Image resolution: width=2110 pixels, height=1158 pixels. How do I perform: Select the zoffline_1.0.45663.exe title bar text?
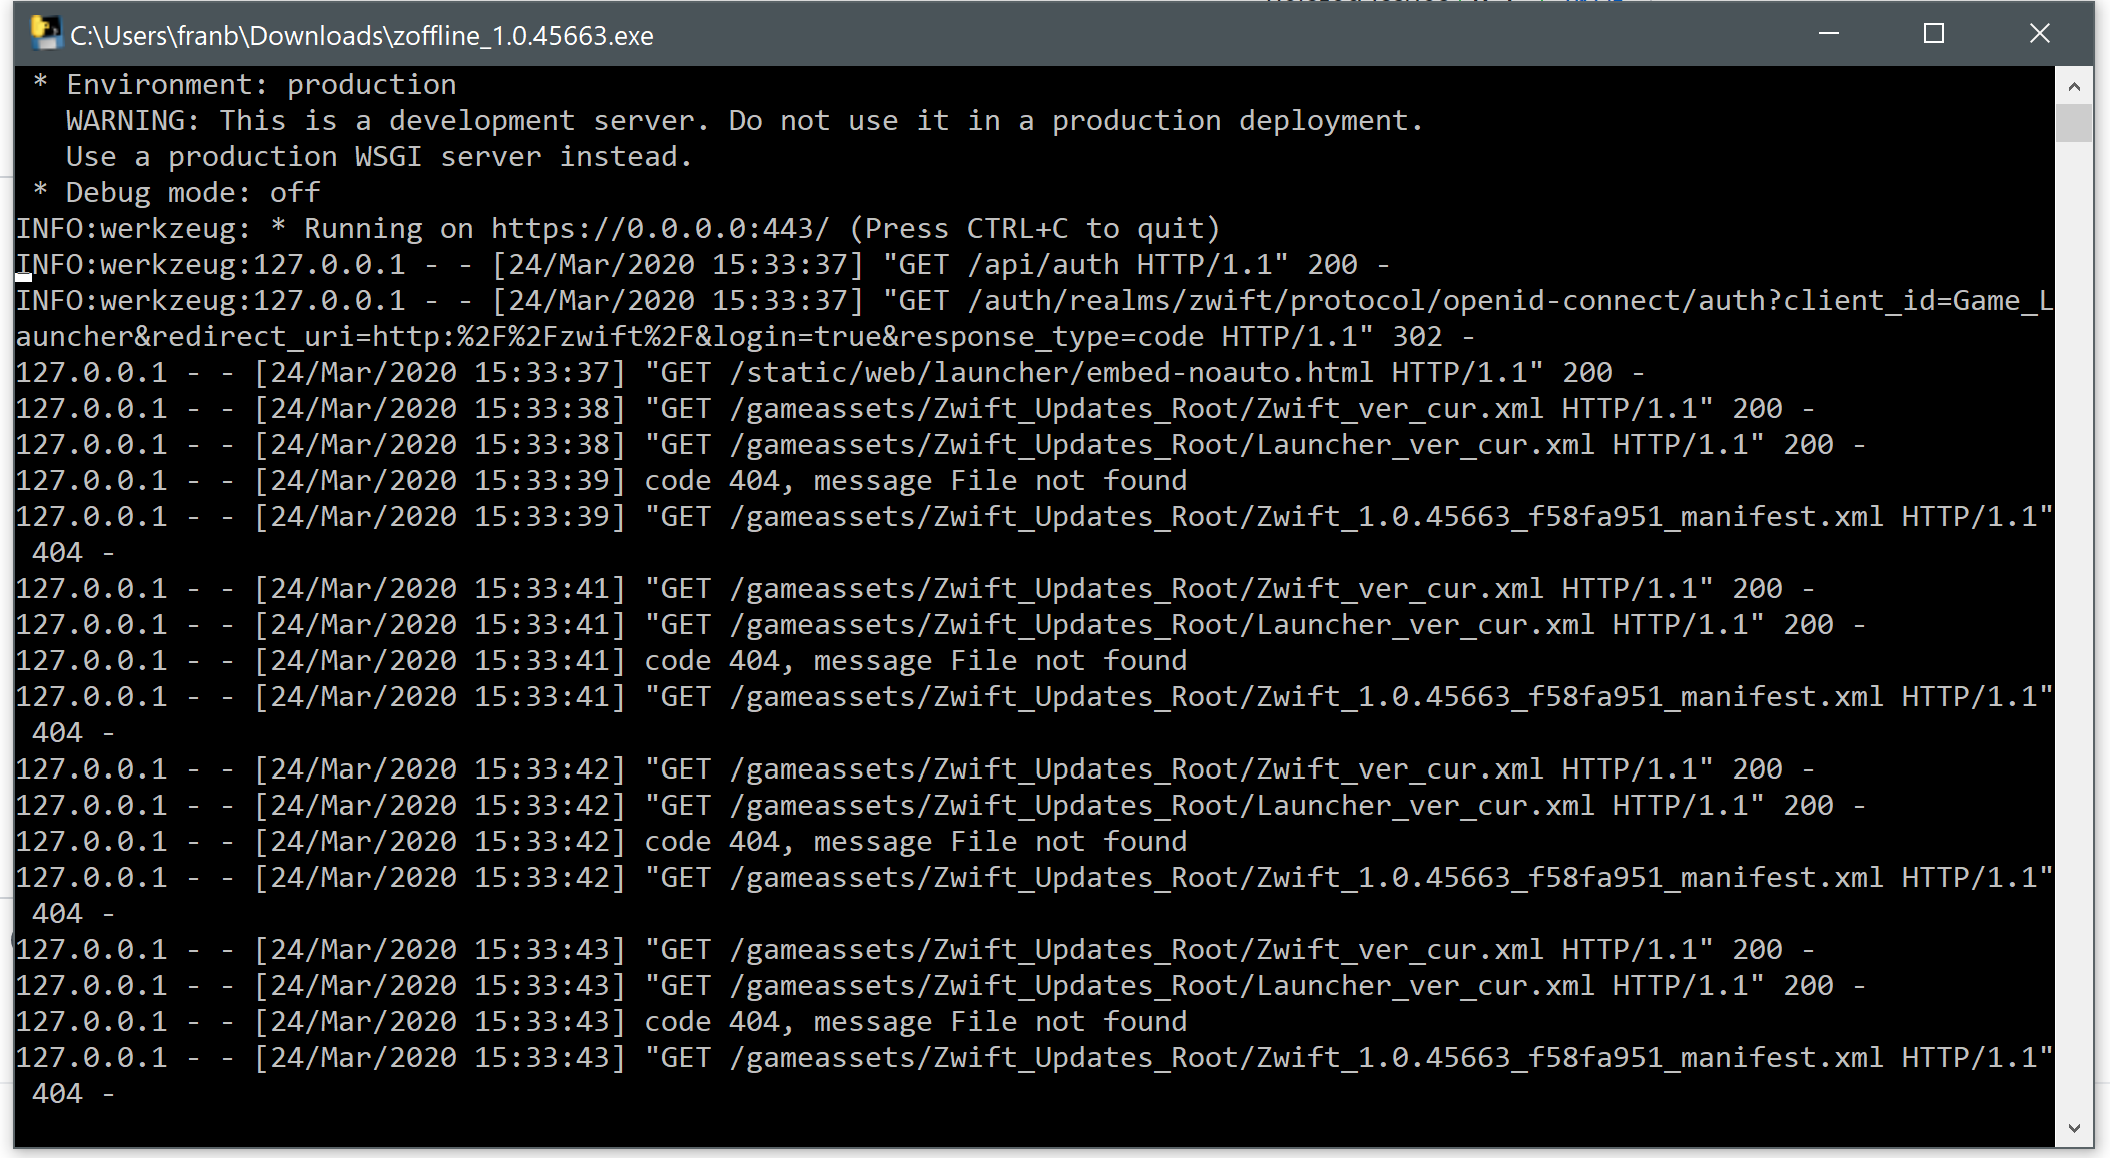(x=361, y=35)
